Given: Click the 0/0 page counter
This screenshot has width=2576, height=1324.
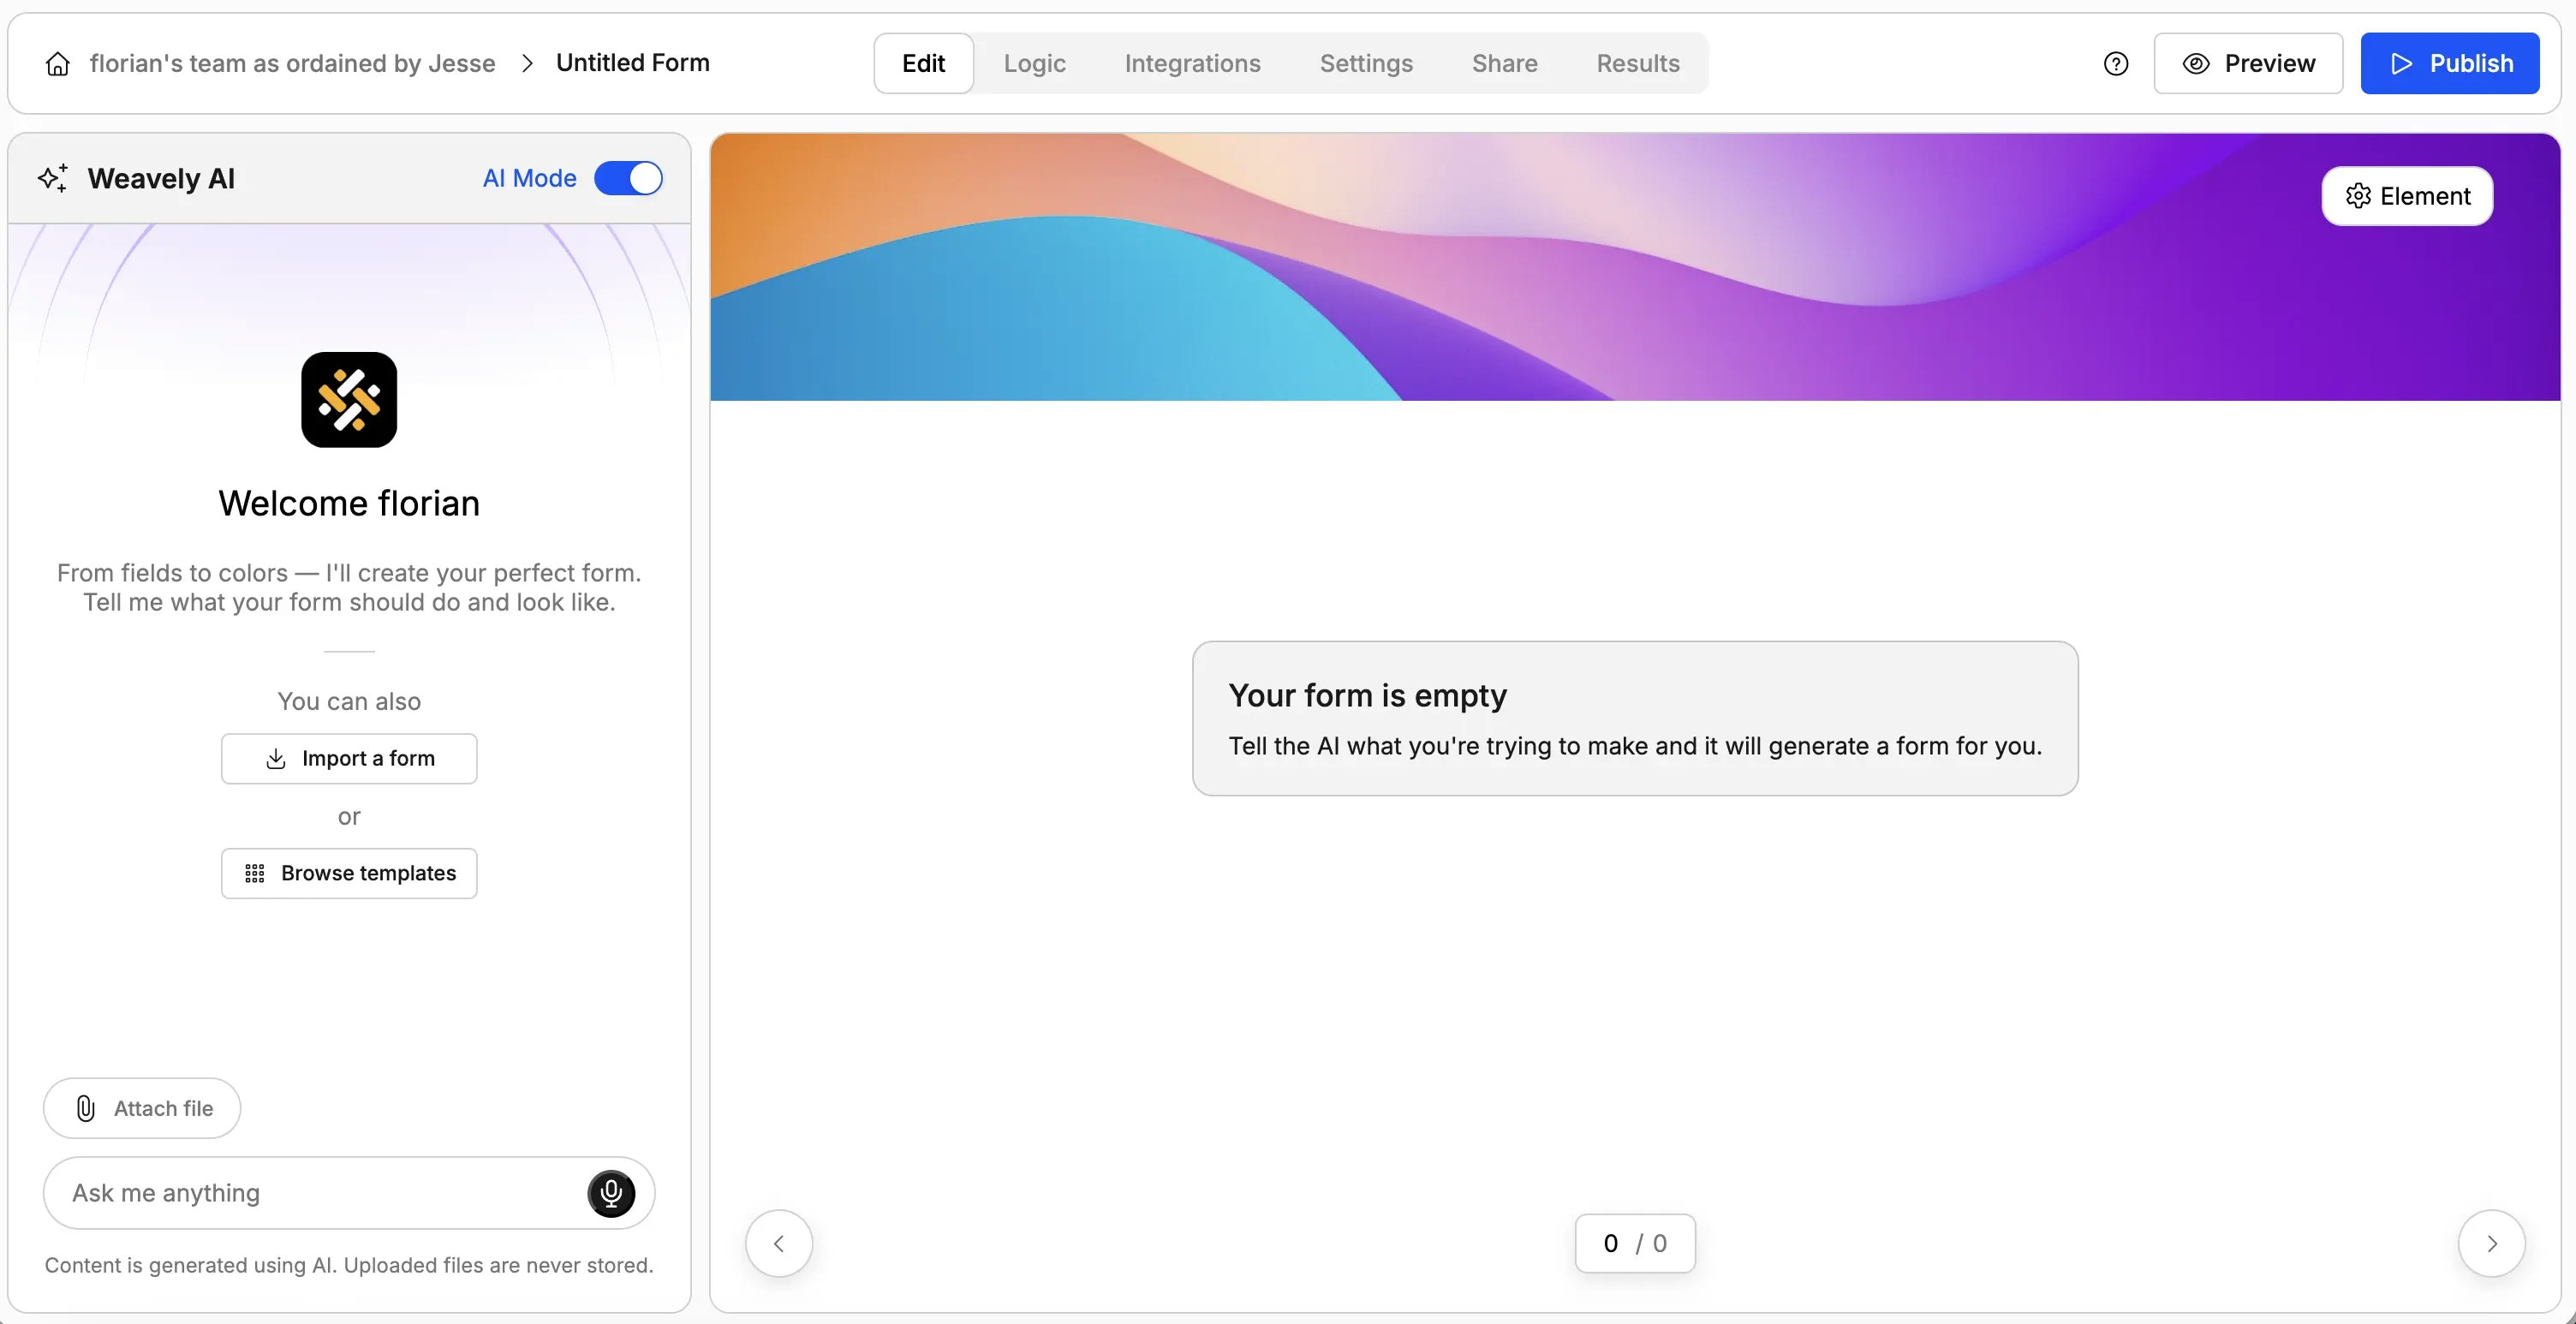Looking at the screenshot, I should (1634, 1243).
